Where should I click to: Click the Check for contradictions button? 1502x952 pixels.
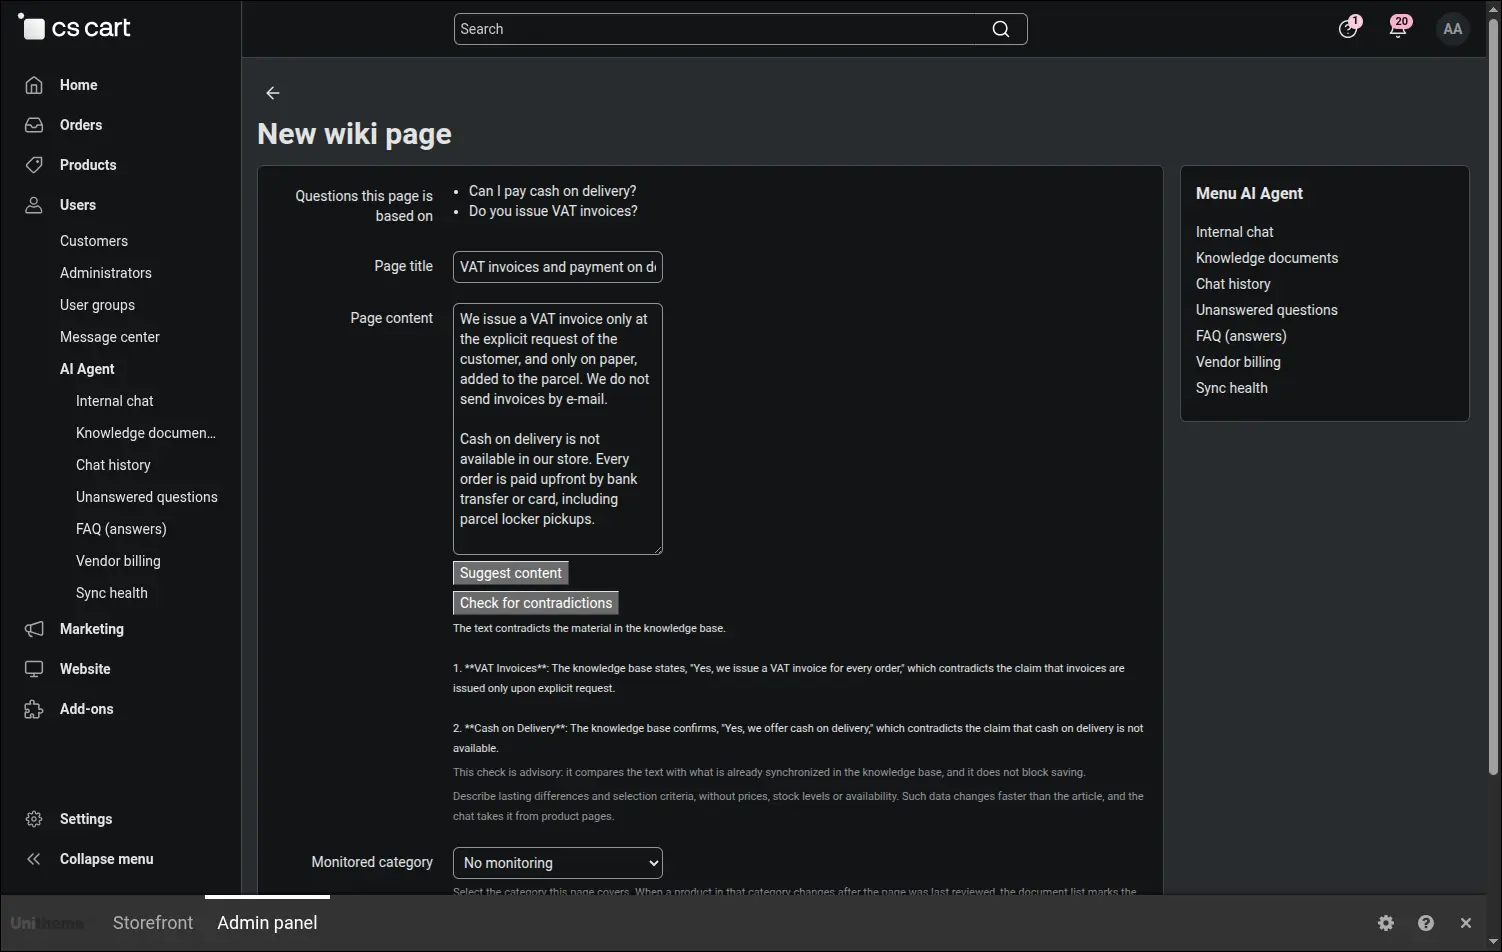pos(536,603)
